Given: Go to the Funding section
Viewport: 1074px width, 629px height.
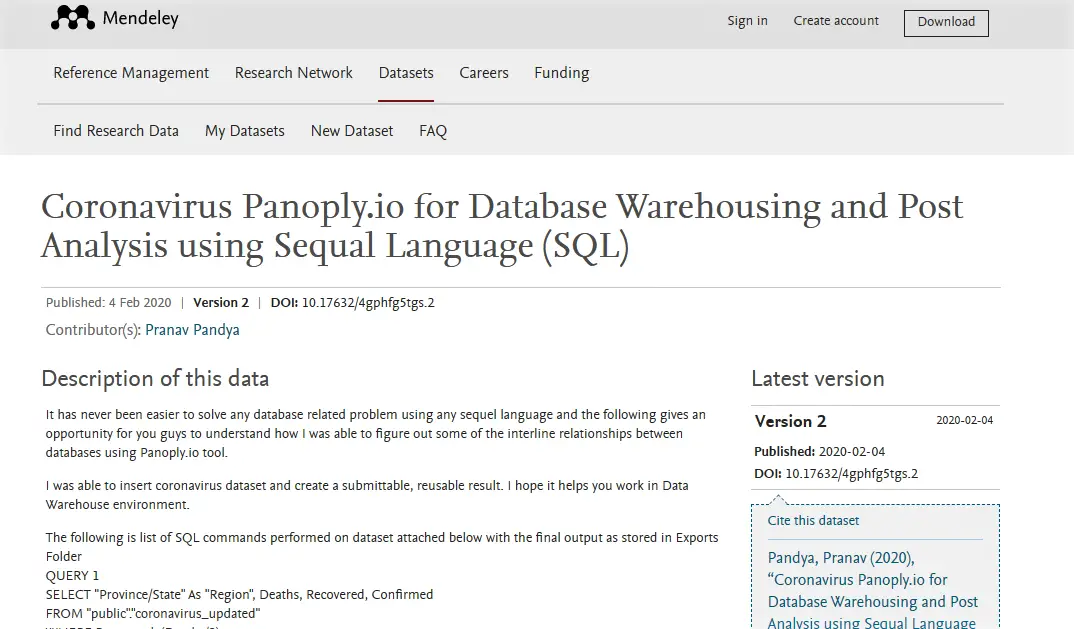Looking at the screenshot, I should click(x=562, y=73).
